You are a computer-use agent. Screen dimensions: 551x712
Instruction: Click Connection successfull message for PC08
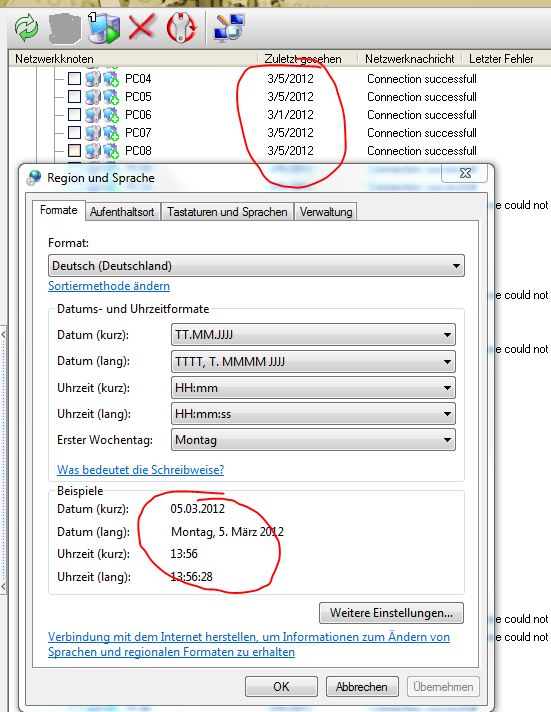point(422,151)
